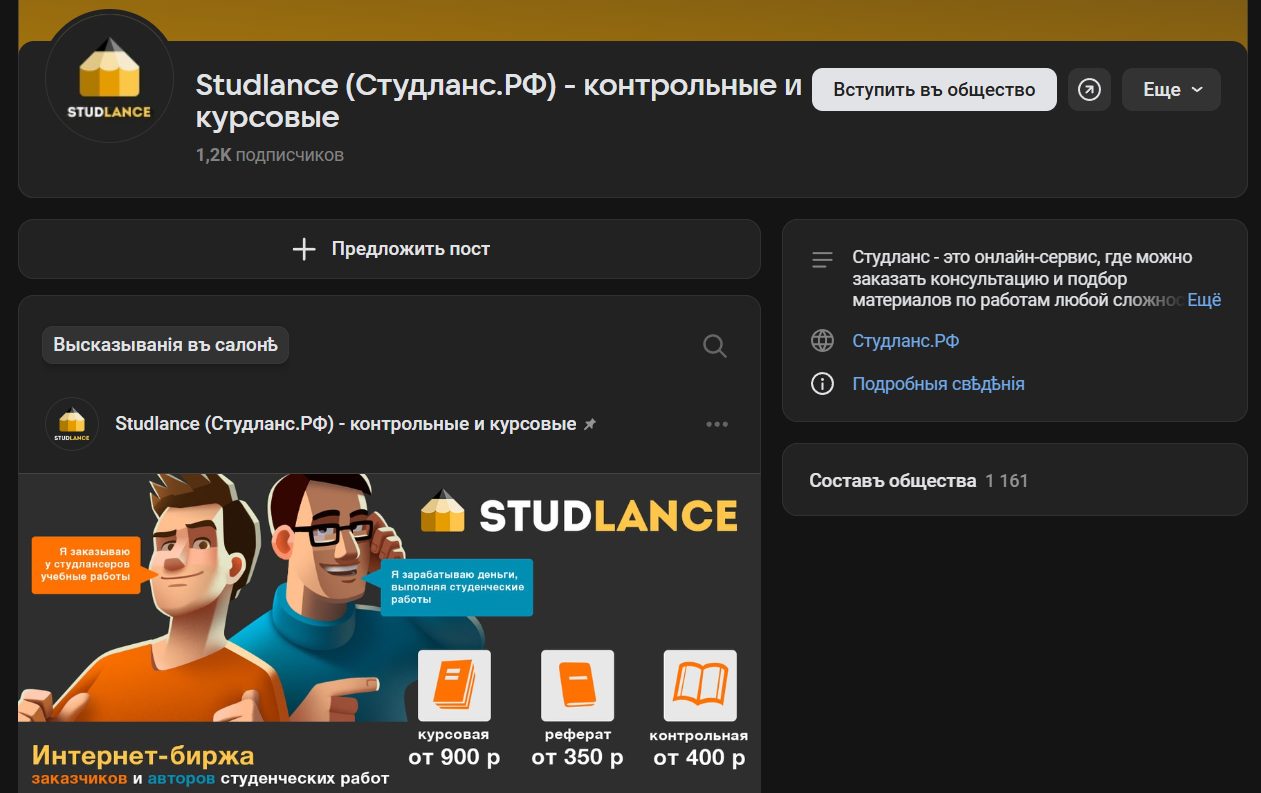Screen dimensions: 1261x793
Task: Click the post author's small avatar
Action: [x=72, y=424]
